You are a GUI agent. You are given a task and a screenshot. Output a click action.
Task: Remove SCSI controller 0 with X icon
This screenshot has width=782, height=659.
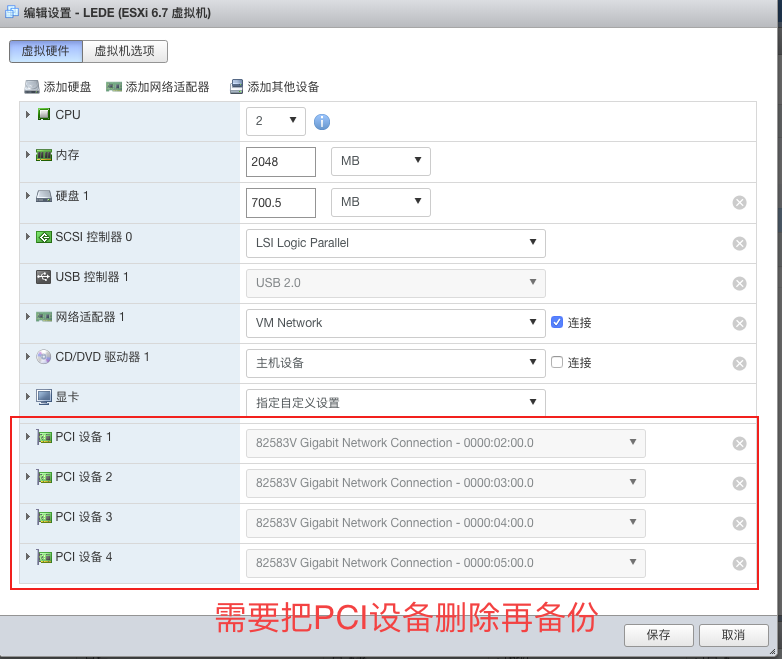pyautogui.click(x=739, y=243)
